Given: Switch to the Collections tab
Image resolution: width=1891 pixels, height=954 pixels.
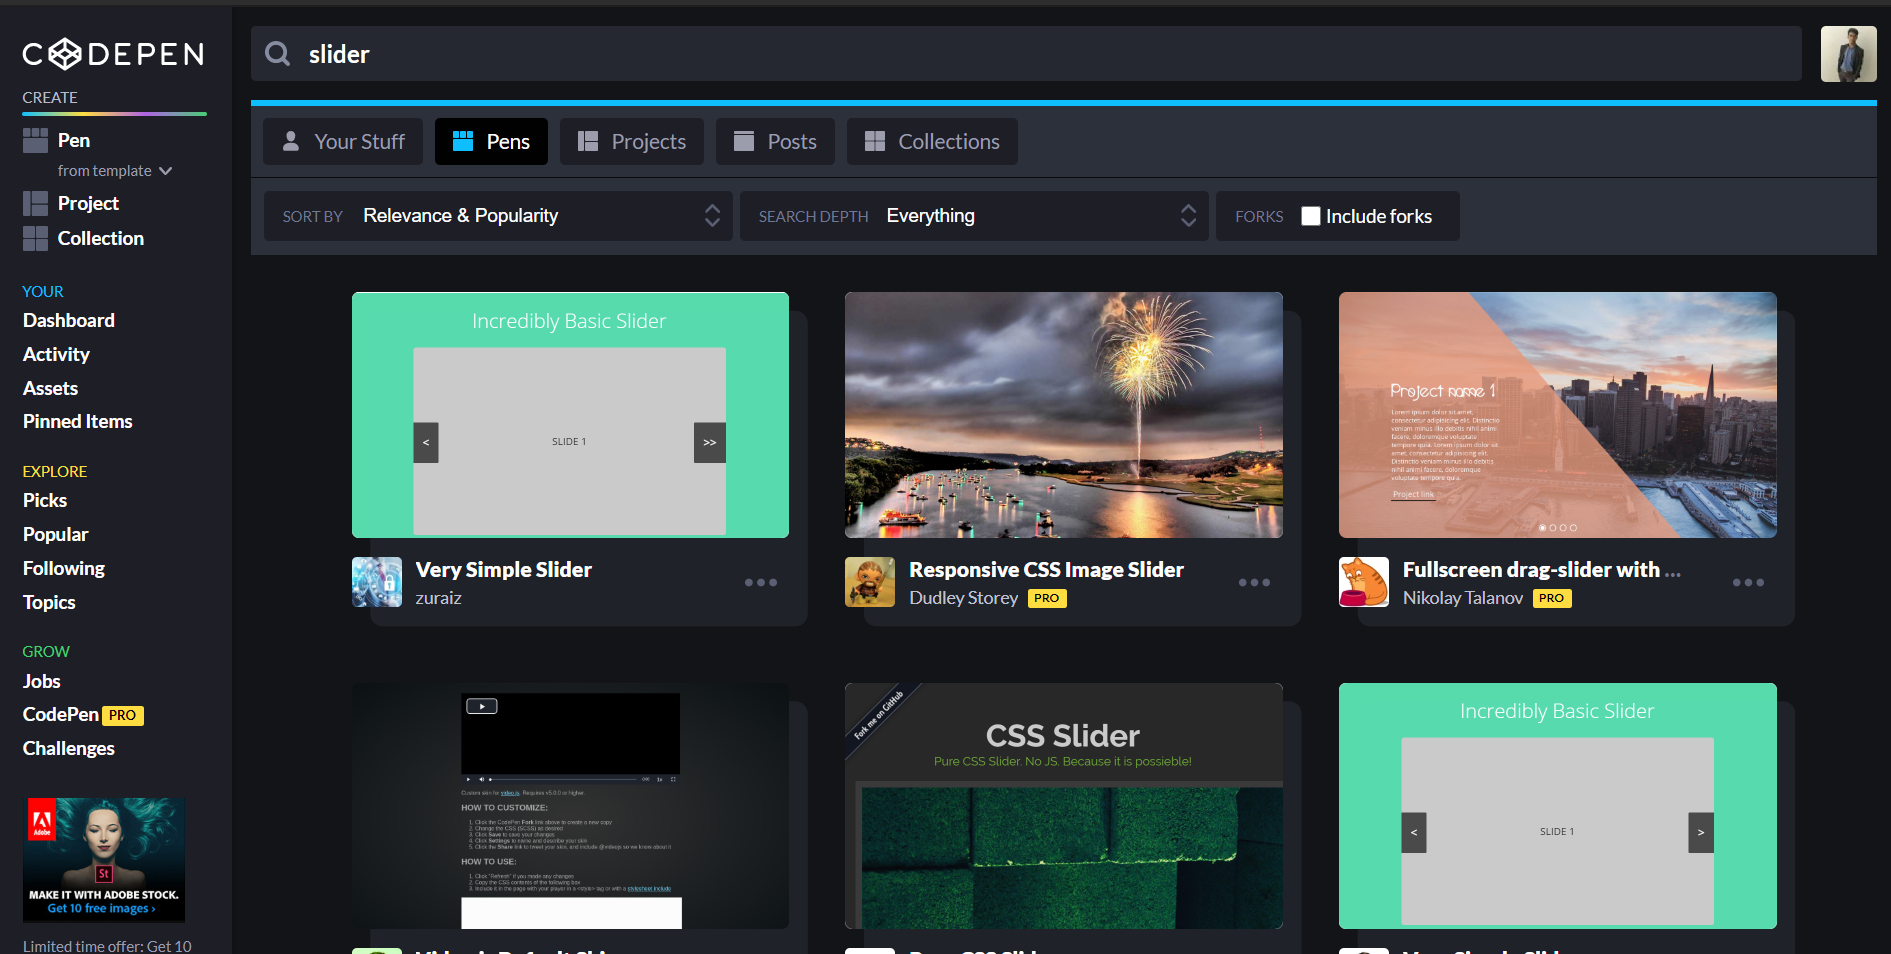Looking at the screenshot, I should 932,142.
